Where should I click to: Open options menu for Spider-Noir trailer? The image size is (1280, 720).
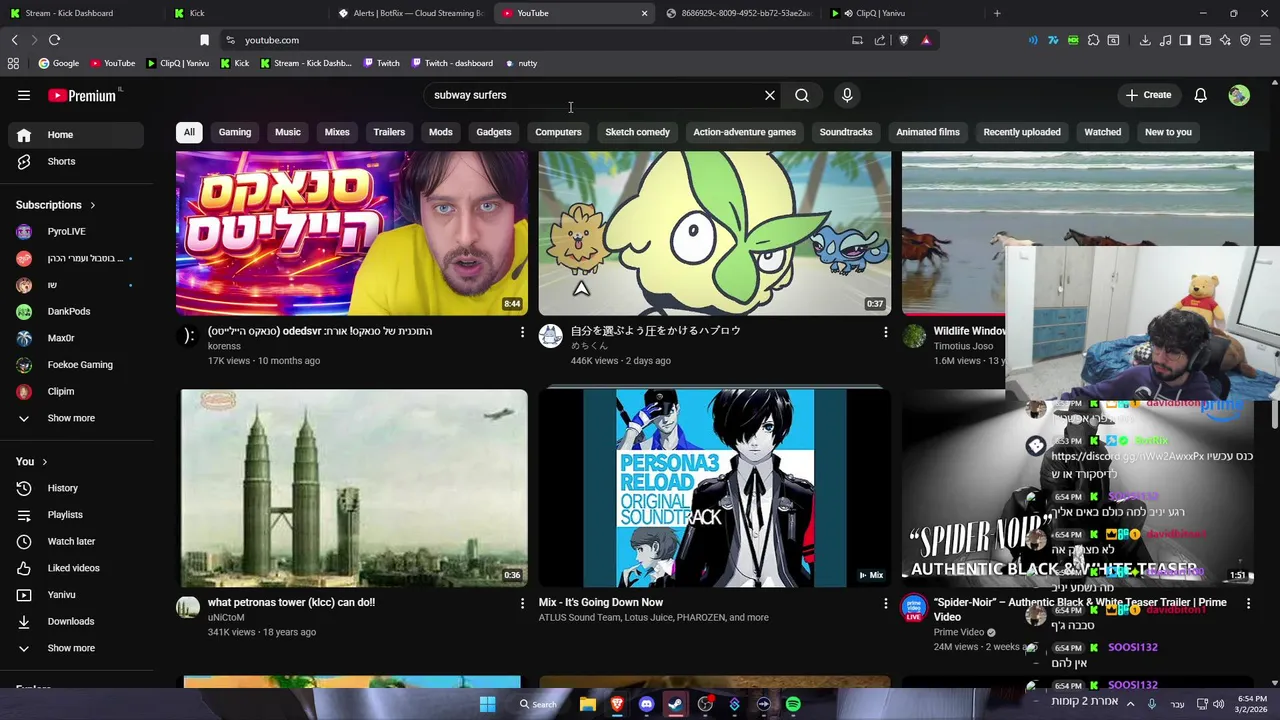pyautogui.click(x=1248, y=604)
